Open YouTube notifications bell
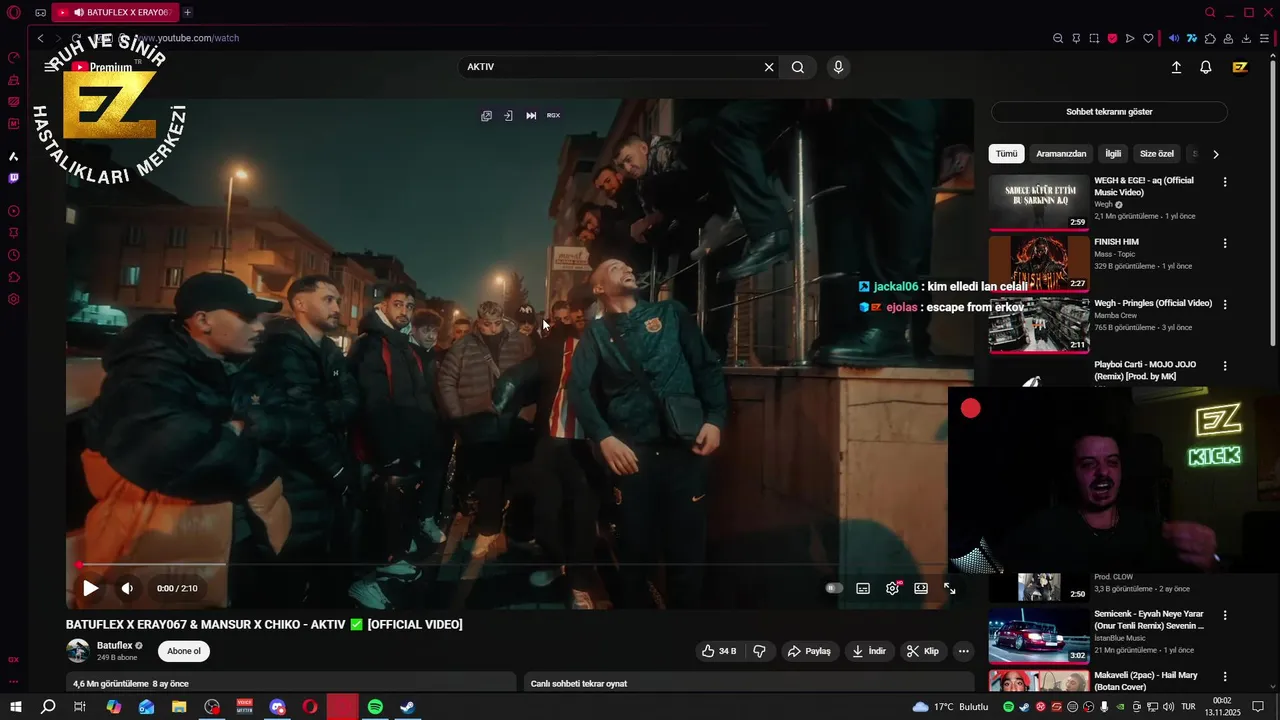1280x720 pixels. tap(1206, 67)
